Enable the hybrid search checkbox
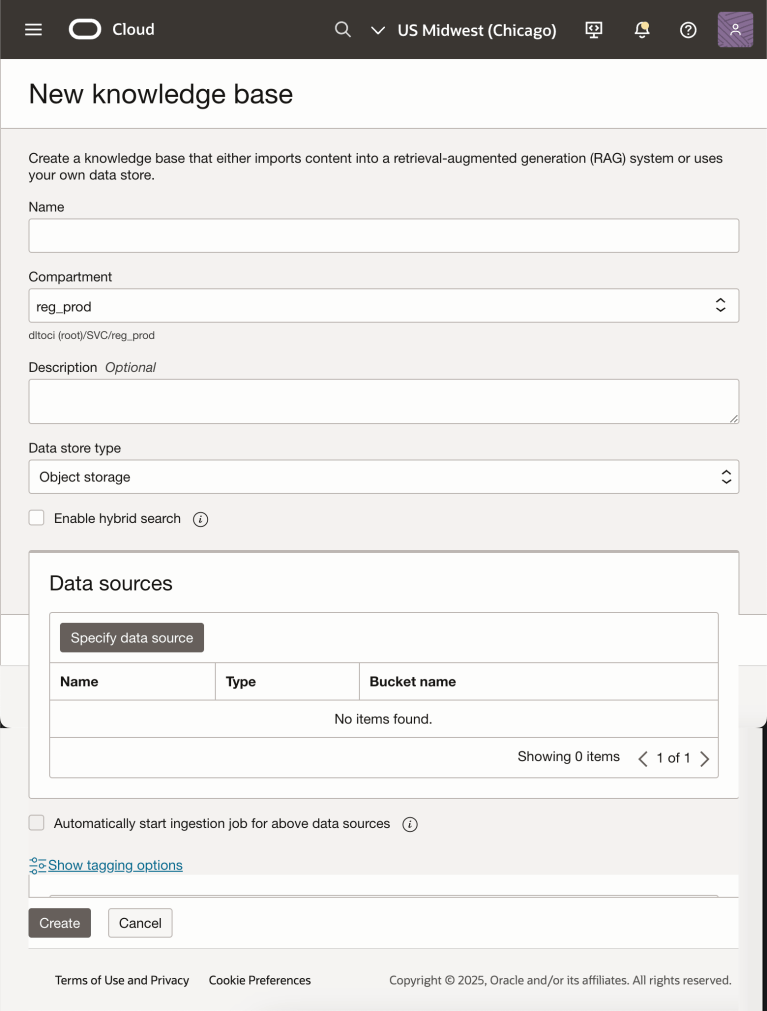Image resolution: width=767 pixels, height=1011 pixels. pyautogui.click(x=36, y=518)
